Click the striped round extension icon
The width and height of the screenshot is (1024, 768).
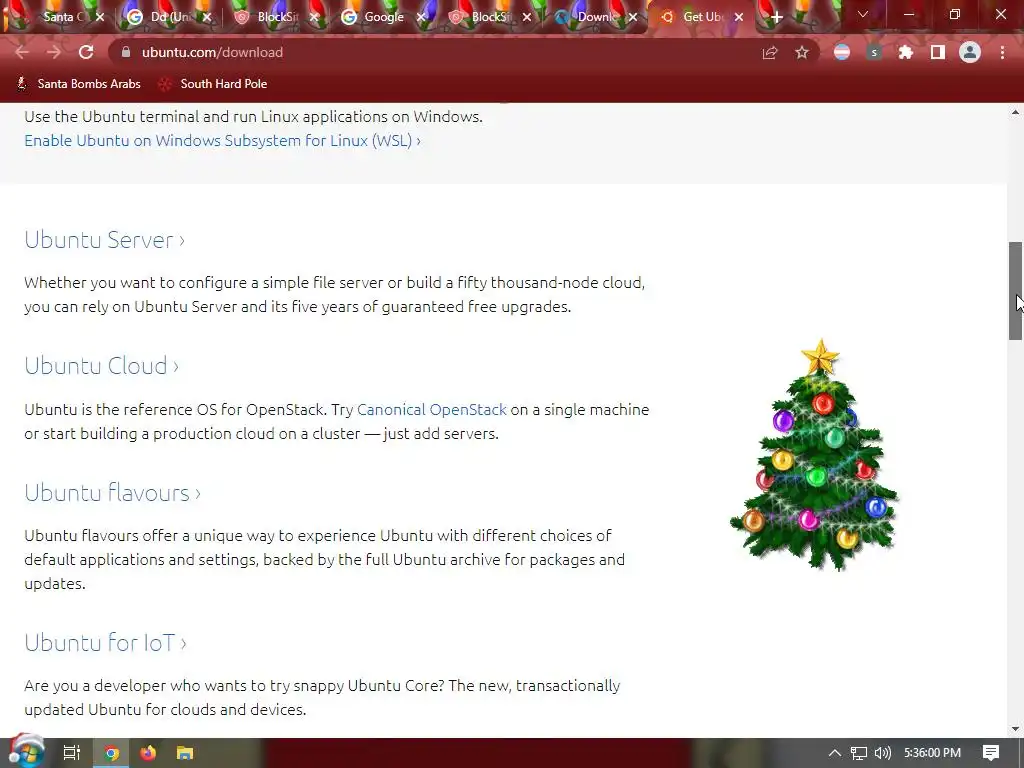point(842,52)
